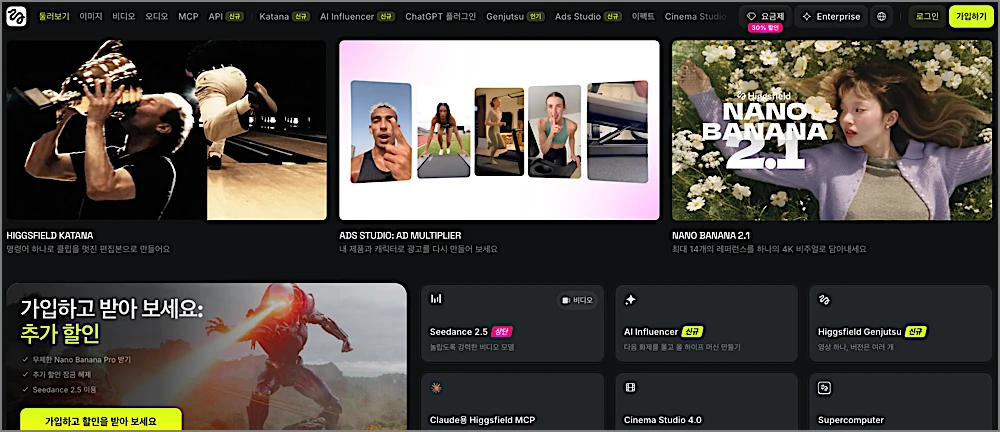Open the Seedance 2.5 card
This screenshot has width=1000, height=432.
tap(513, 324)
